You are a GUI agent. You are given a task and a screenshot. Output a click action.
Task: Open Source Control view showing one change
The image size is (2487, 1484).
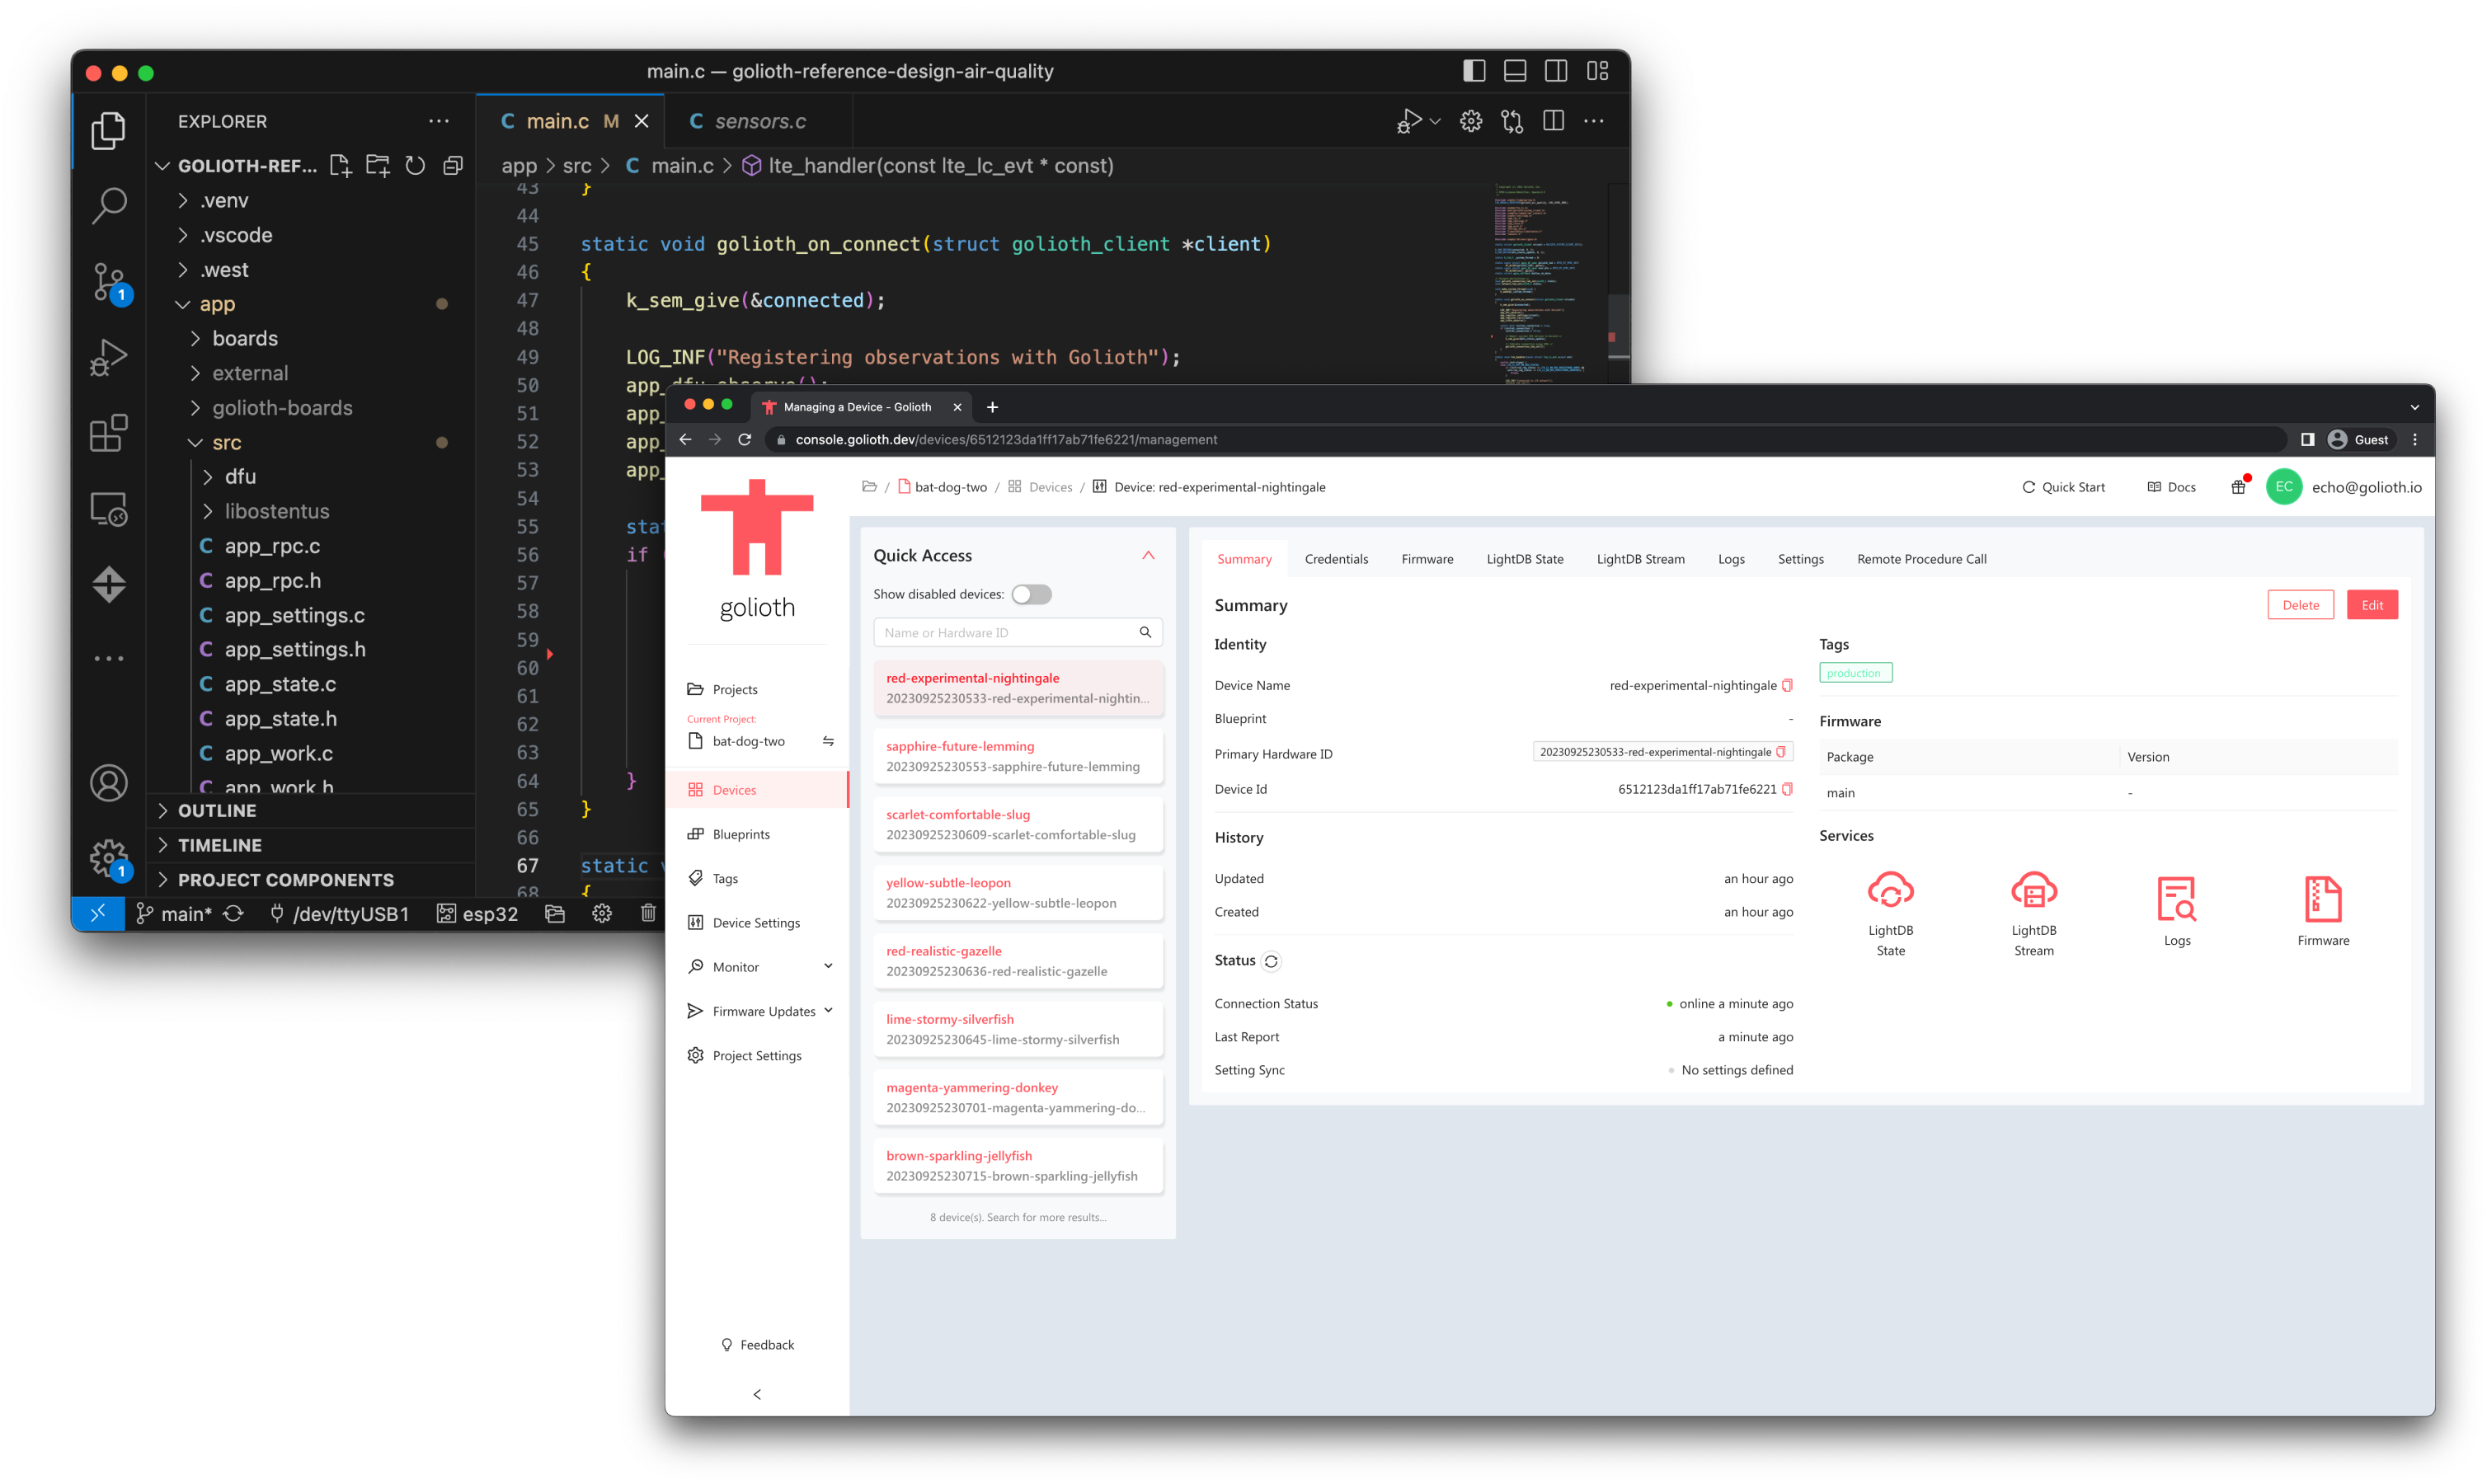tap(108, 283)
